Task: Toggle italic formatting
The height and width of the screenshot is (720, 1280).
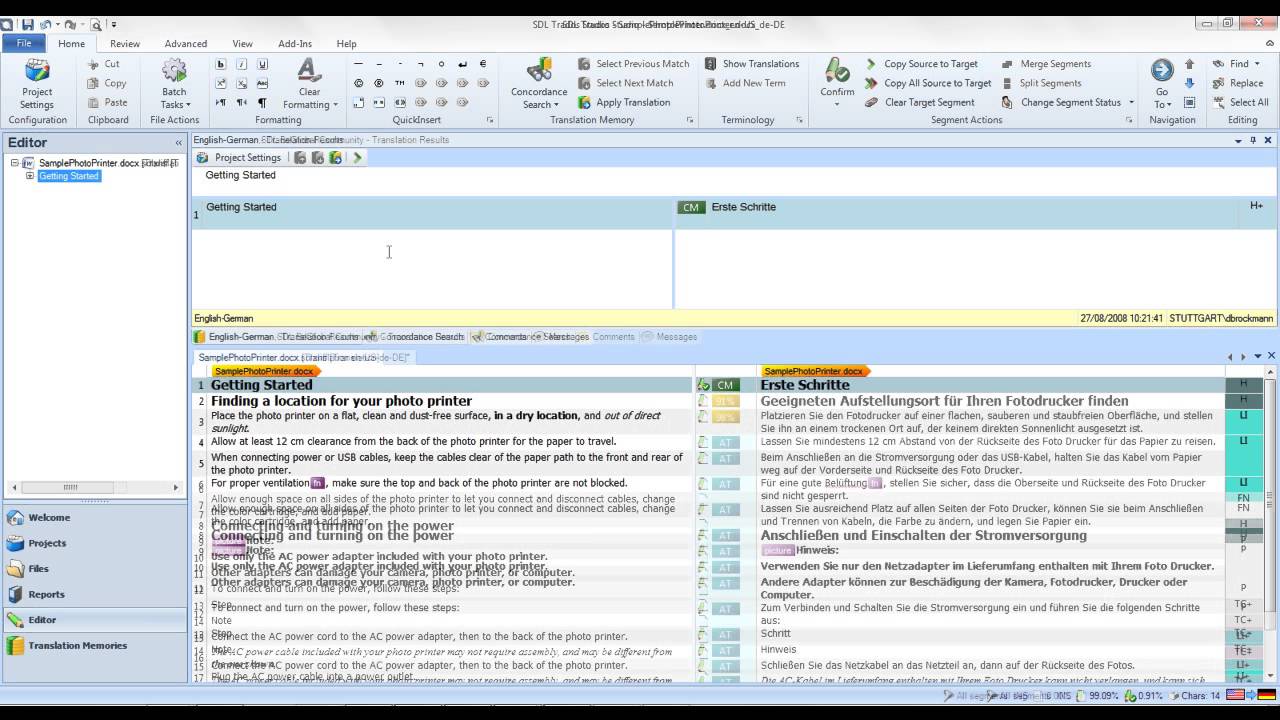Action: pos(241,64)
